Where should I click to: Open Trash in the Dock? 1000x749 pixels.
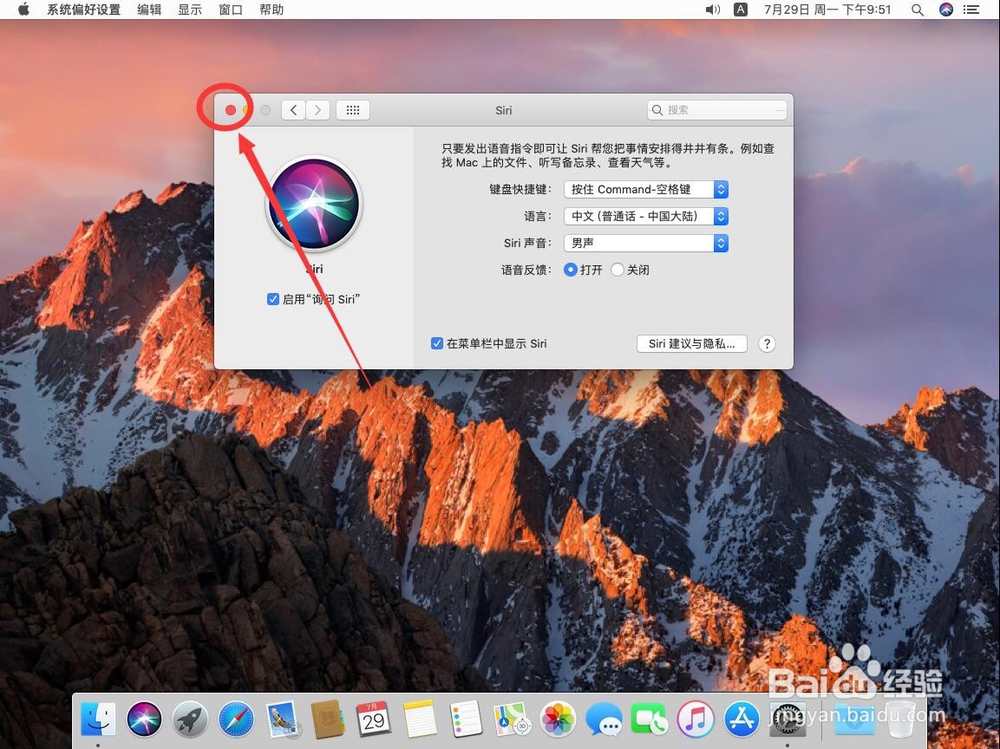point(901,719)
